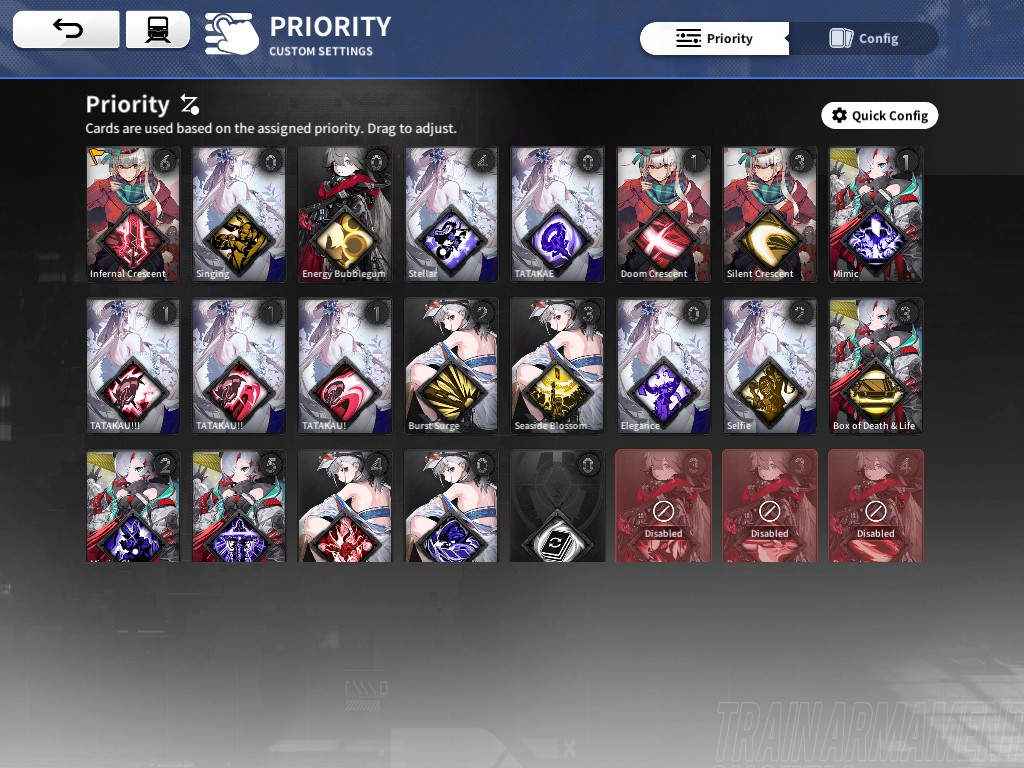Click the back arrow button

coord(66,29)
